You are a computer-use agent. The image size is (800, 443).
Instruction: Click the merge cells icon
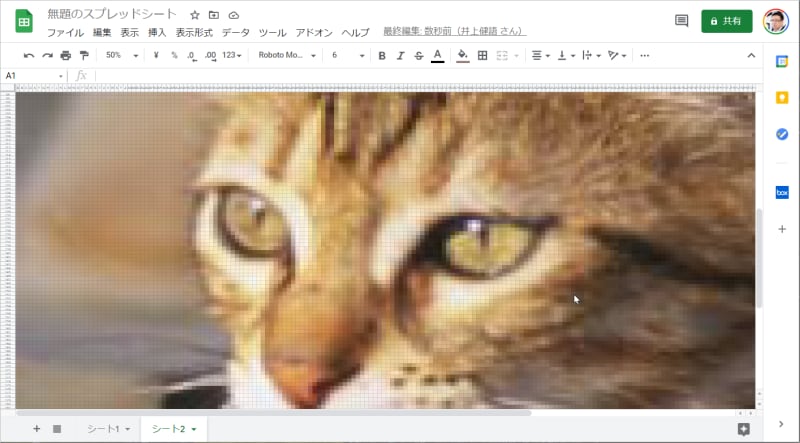502,56
